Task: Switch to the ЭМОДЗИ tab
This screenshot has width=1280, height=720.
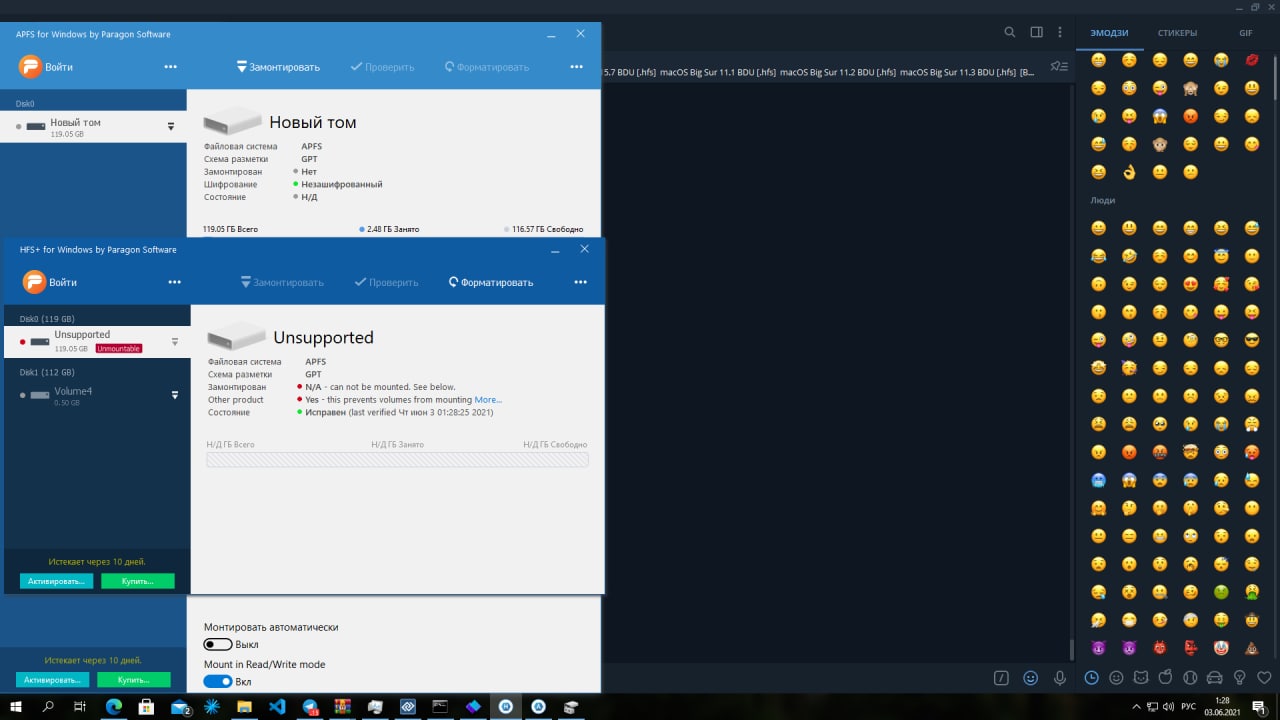Action: pyautogui.click(x=1109, y=33)
